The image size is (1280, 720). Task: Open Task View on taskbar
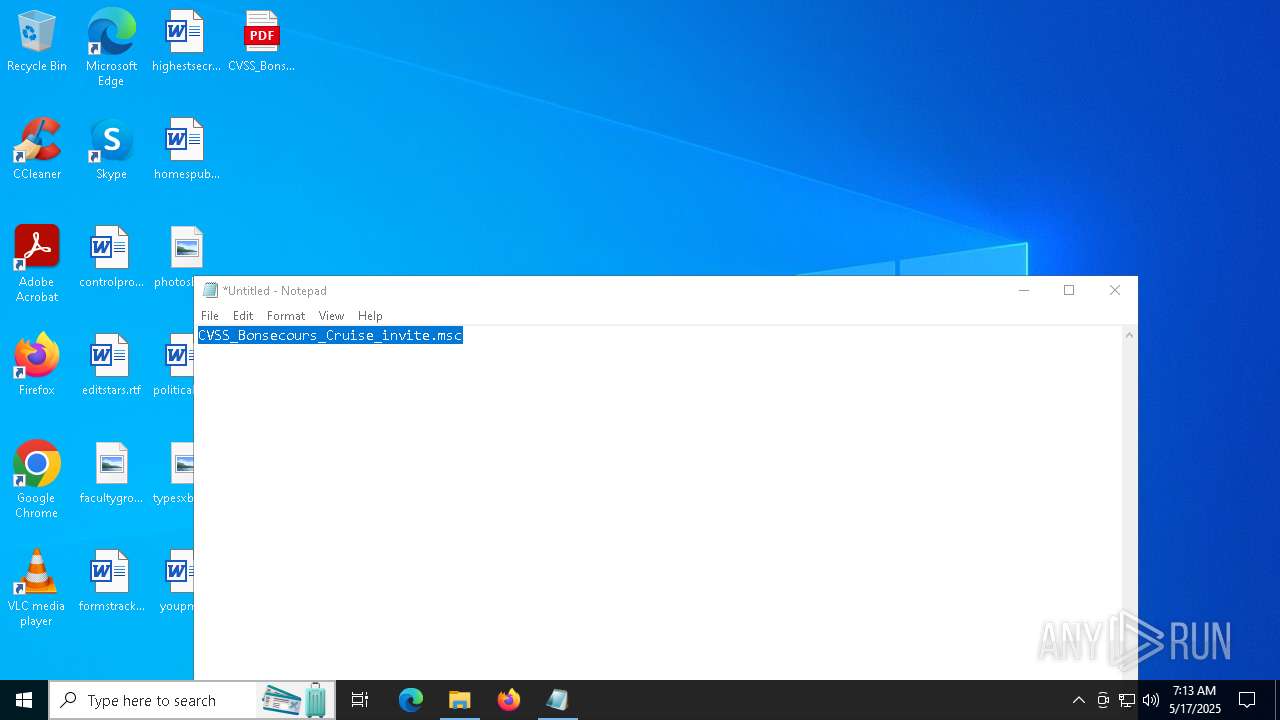360,700
